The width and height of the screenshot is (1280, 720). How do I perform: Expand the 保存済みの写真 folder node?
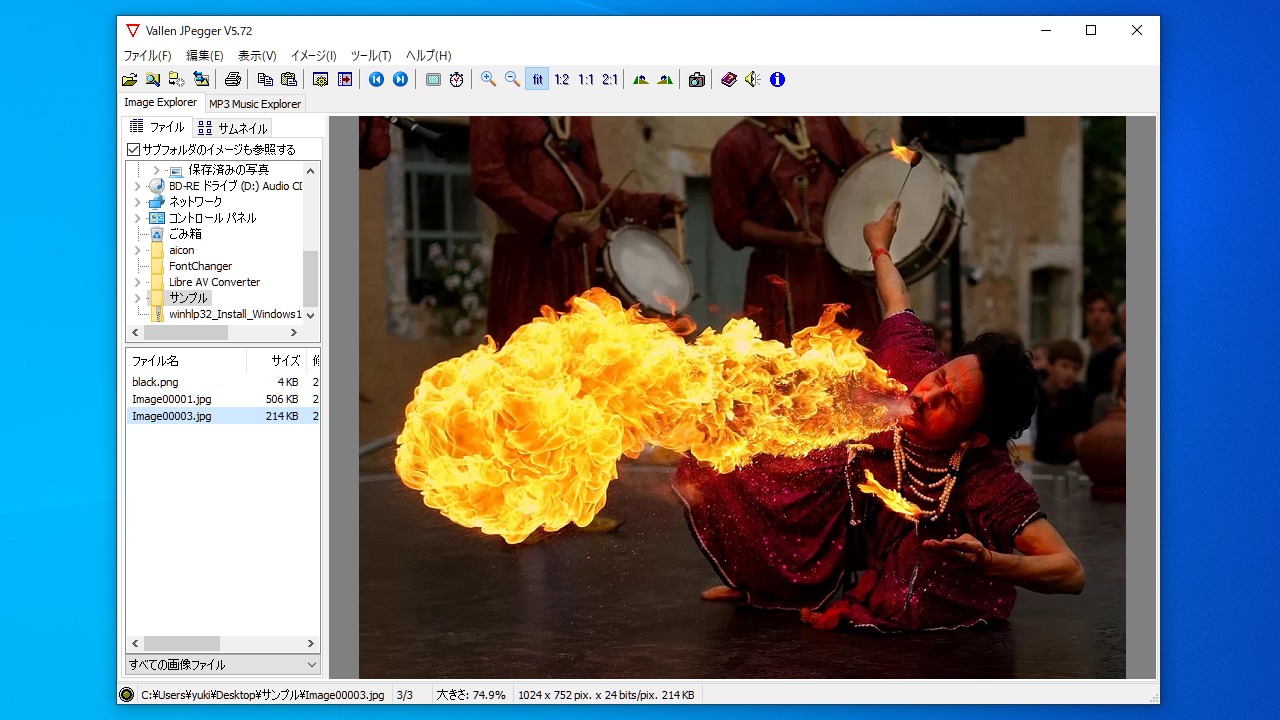pyautogui.click(x=156, y=170)
